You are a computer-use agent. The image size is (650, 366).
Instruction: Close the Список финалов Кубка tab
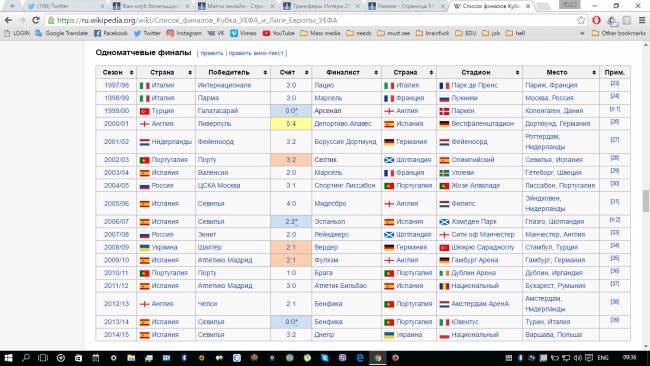point(528,6)
